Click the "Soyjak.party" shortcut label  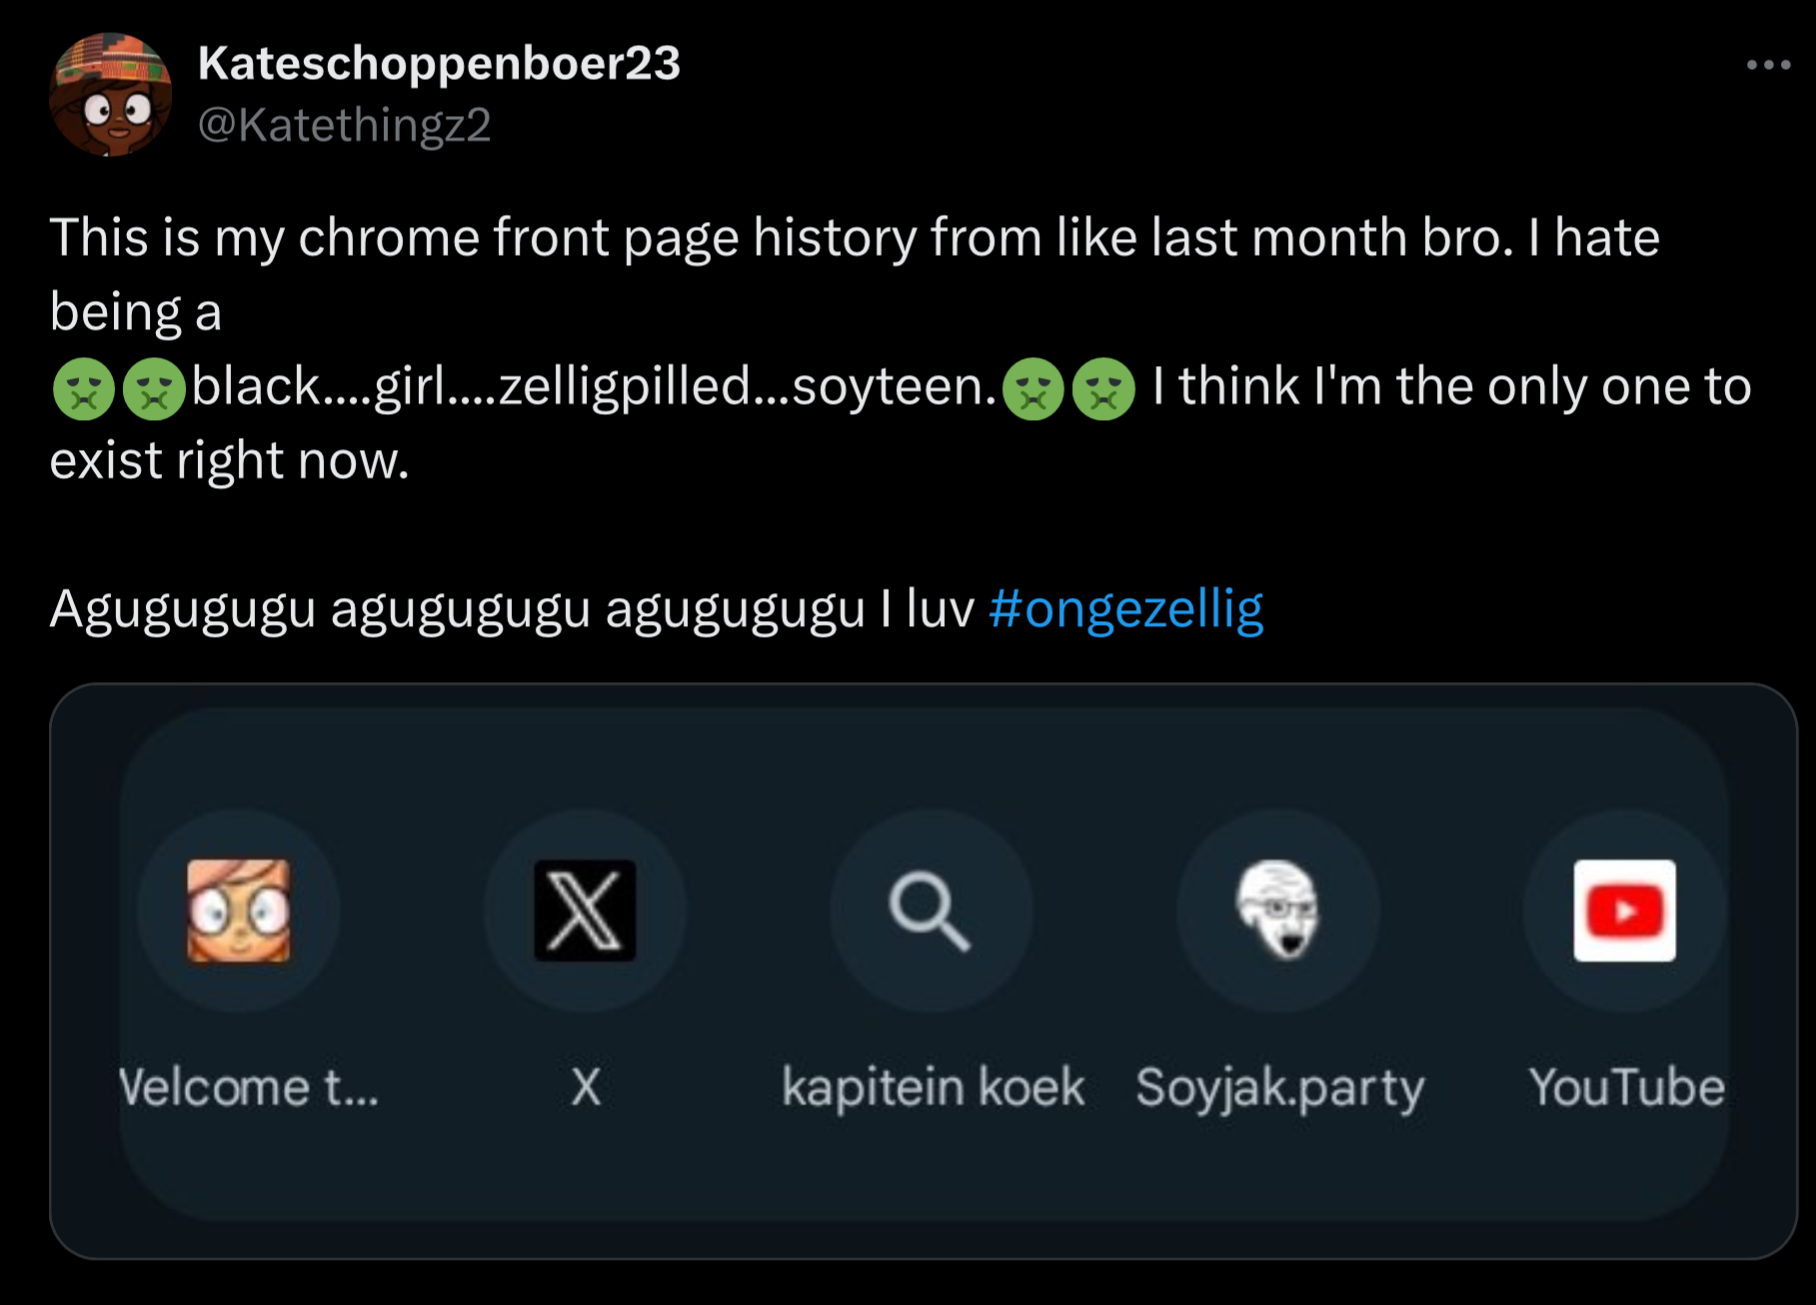pos(1280,1087)
